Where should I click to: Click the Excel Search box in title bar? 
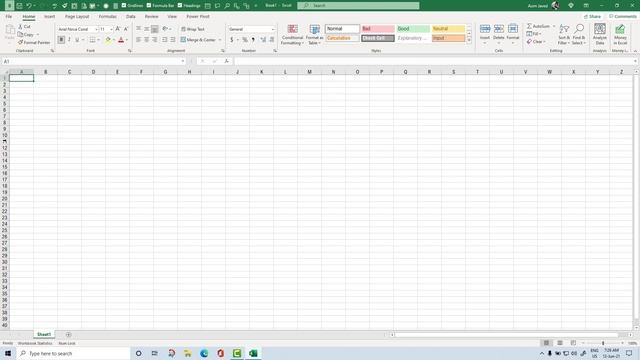[358, 5]
